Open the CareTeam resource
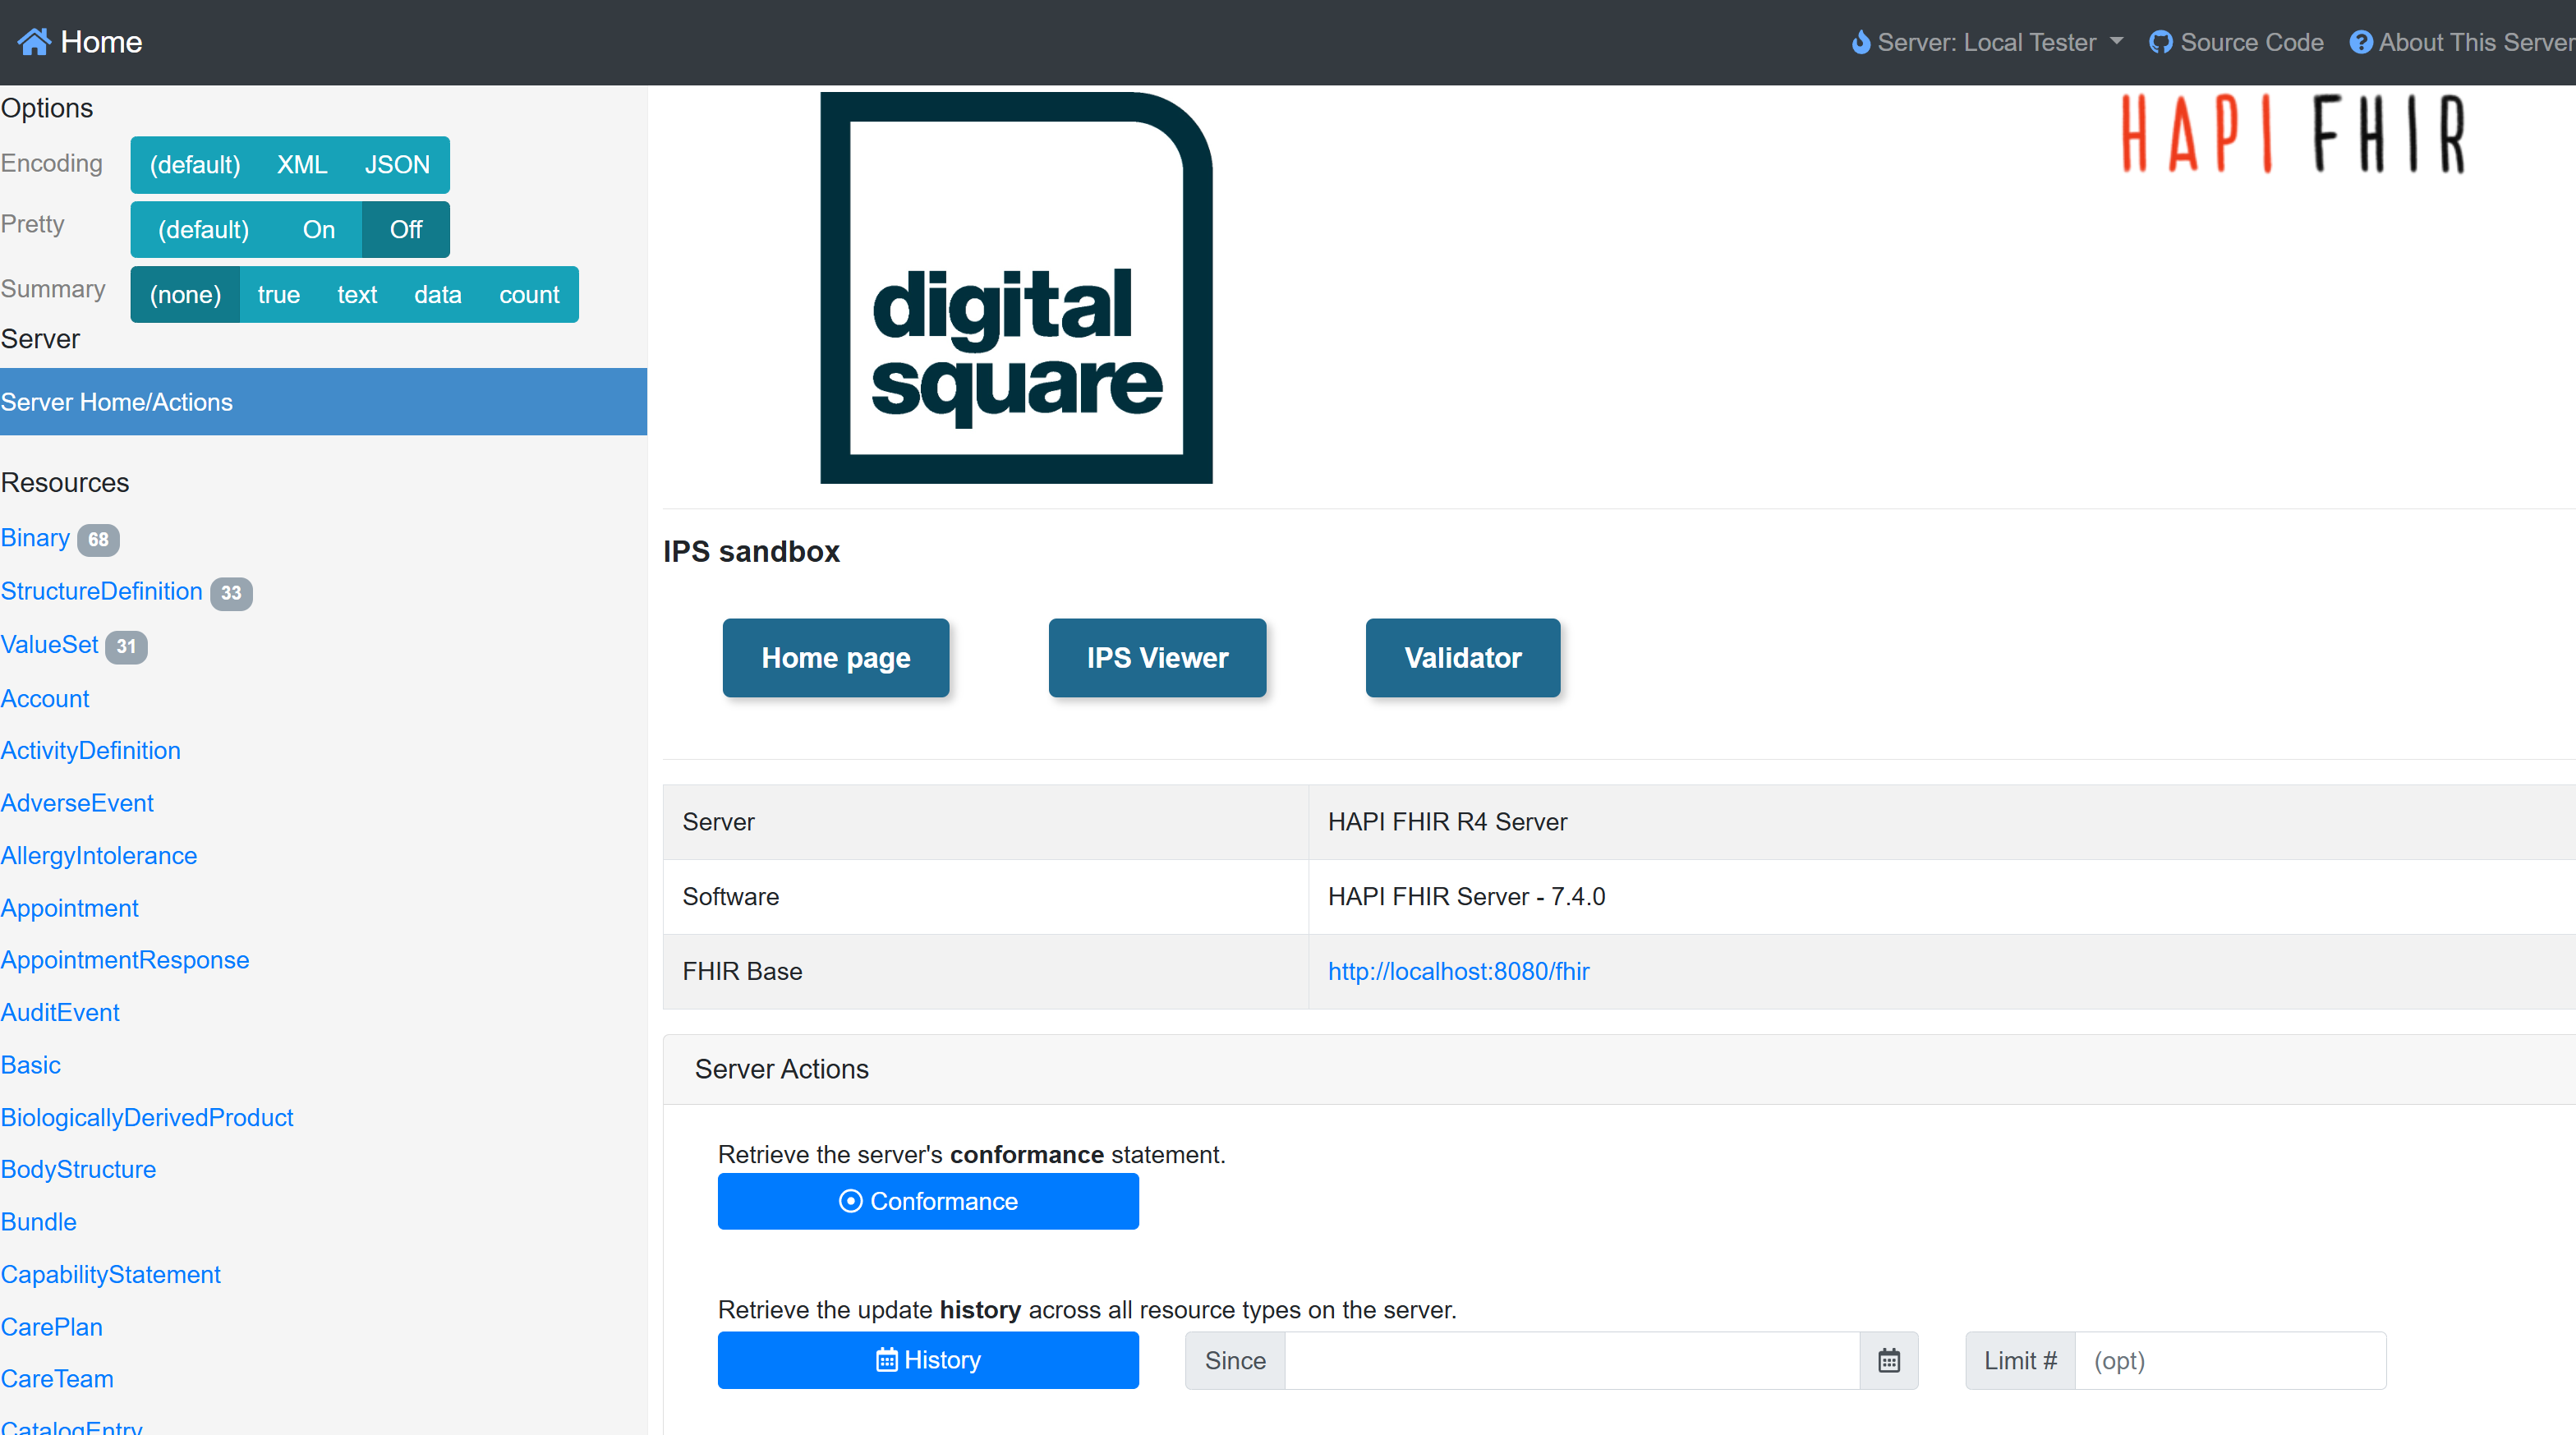The image size is (2576, 1435). pyautogui.click(x=57, y=1379)
